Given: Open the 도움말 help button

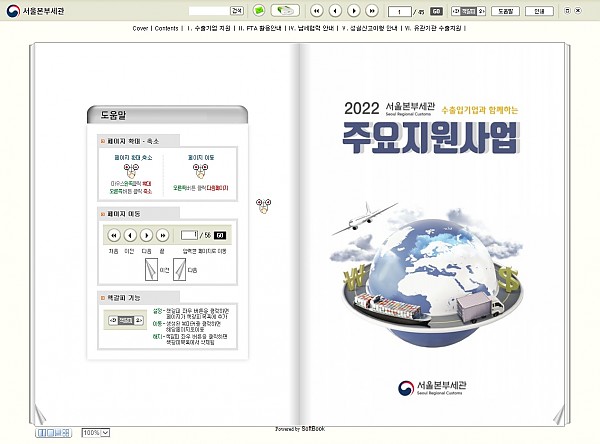Looking at the screenshot, I should [x=505, y=11].
